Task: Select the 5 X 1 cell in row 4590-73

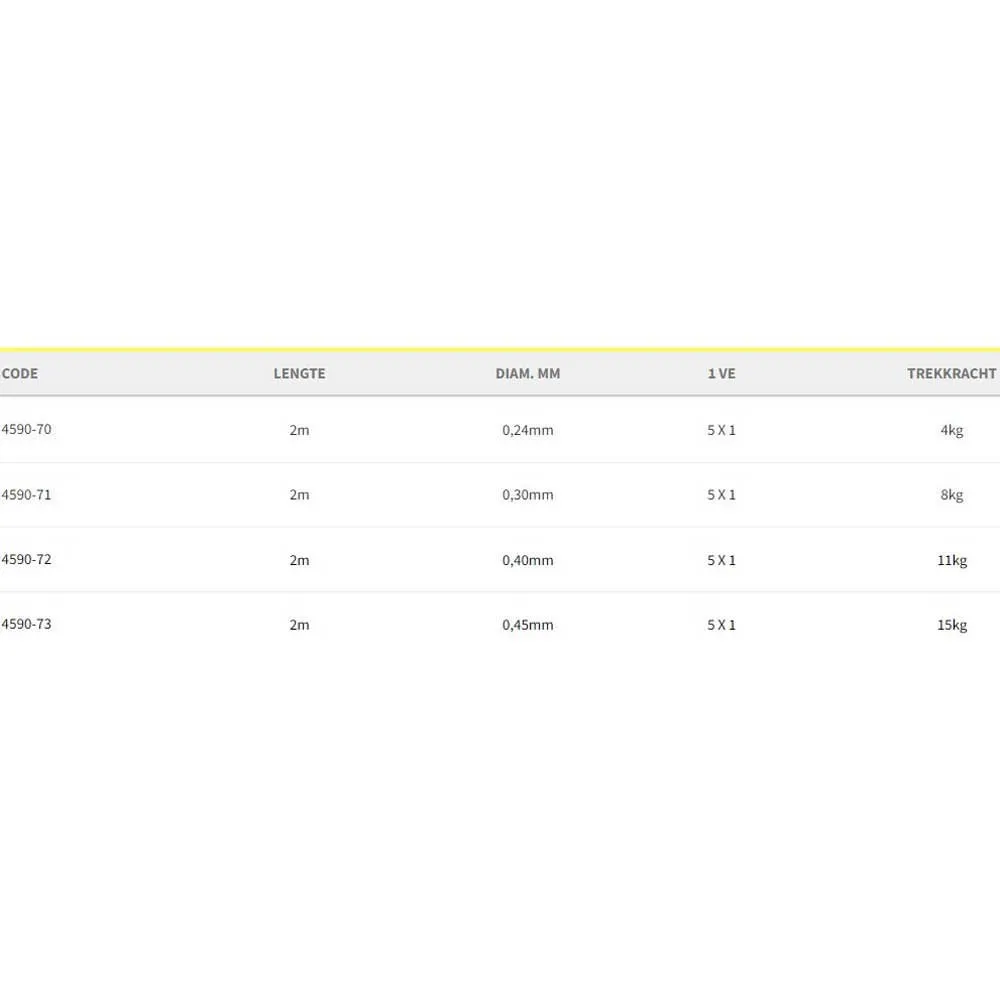Action: pyautogui.click(x=721, y=625)
